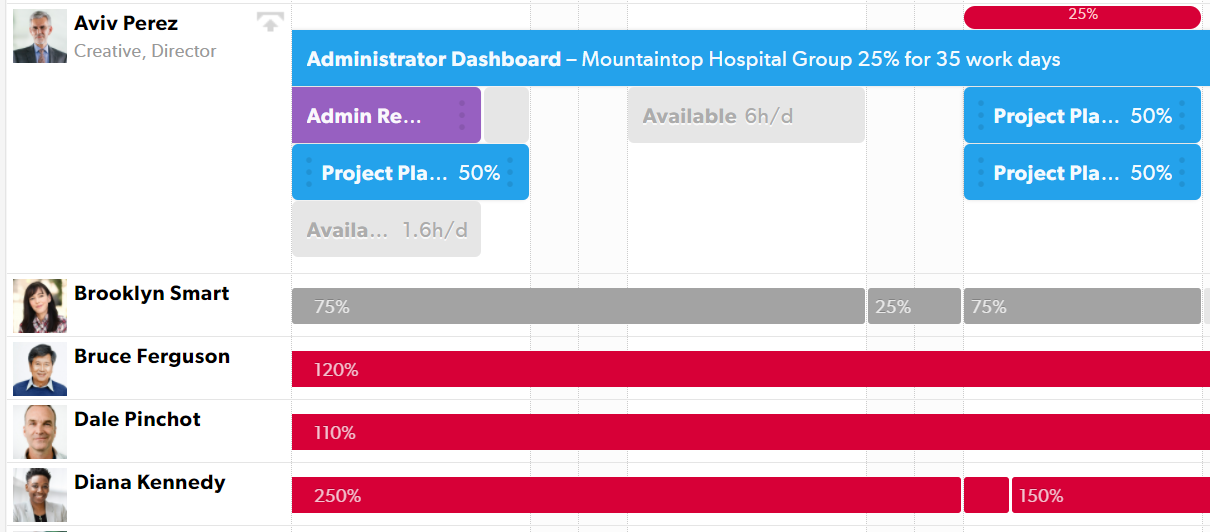
Task: Open the Administrator Dashboard assignment bar
Action: pyautogui.click(x=751, y=59)
